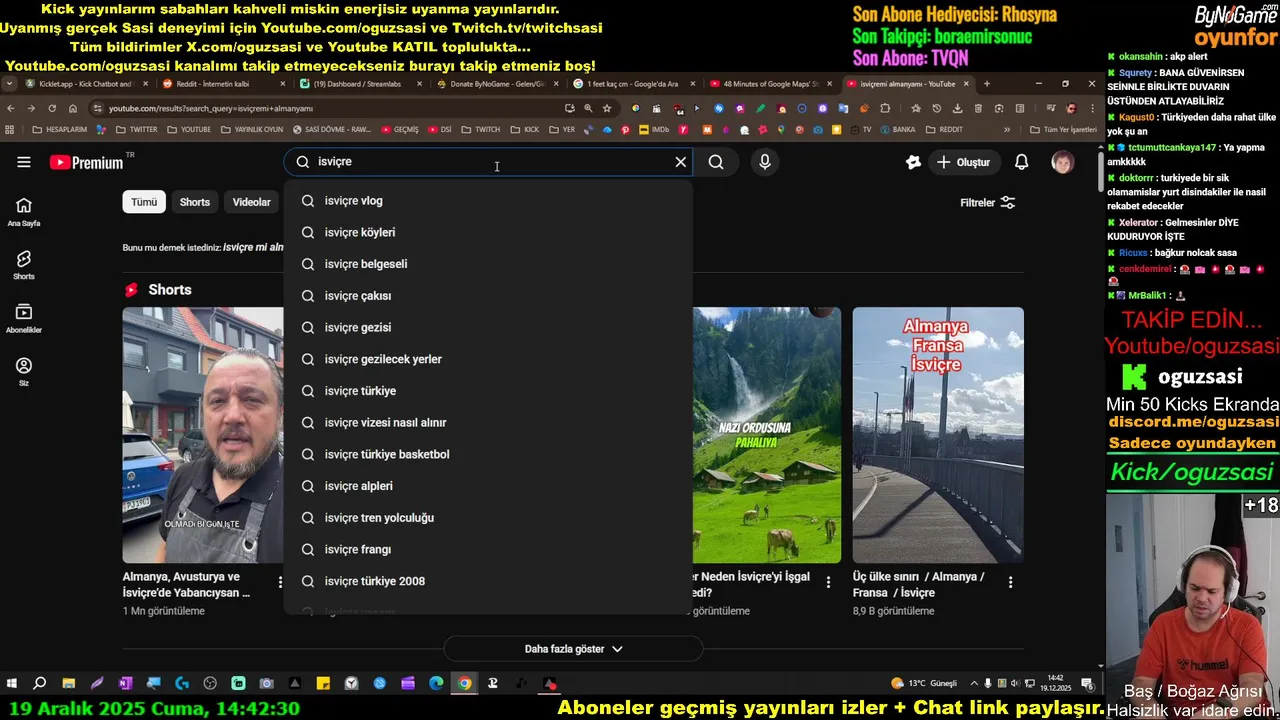Open the TWITTER bookmarks folder

(x=136, y=129)
